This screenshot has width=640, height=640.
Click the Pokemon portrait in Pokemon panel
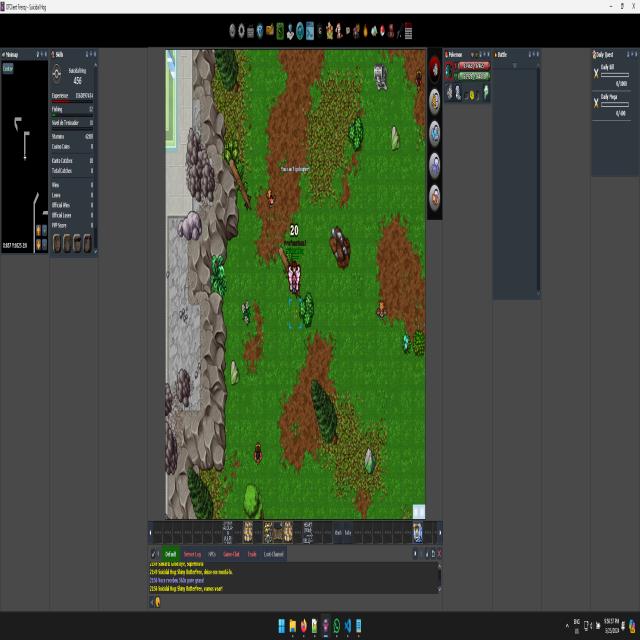pyautogui.click(x=449, y=71)
